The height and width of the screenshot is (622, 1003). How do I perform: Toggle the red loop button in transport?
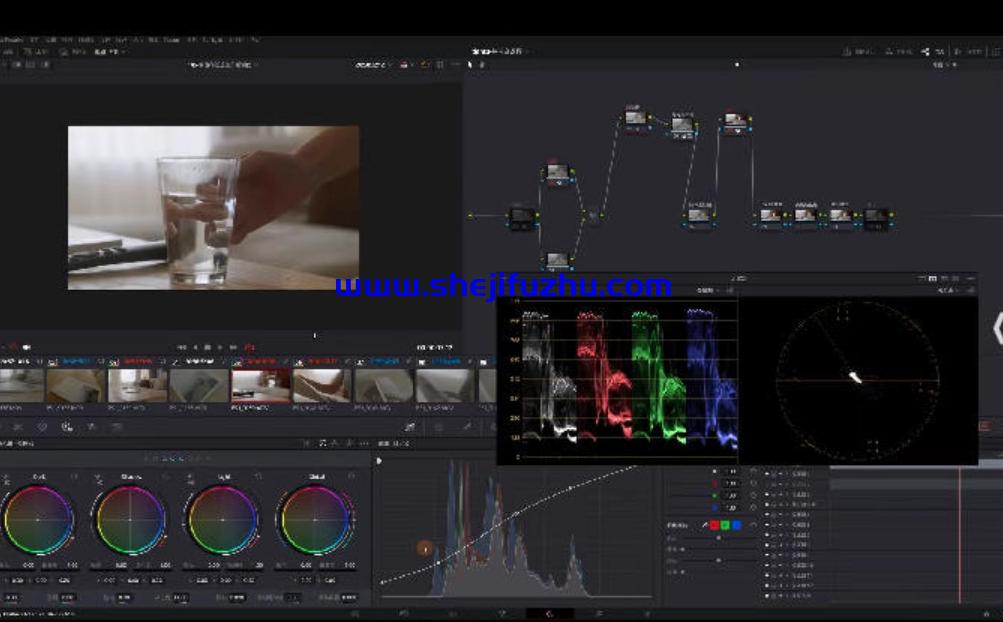tap(250, 347)
